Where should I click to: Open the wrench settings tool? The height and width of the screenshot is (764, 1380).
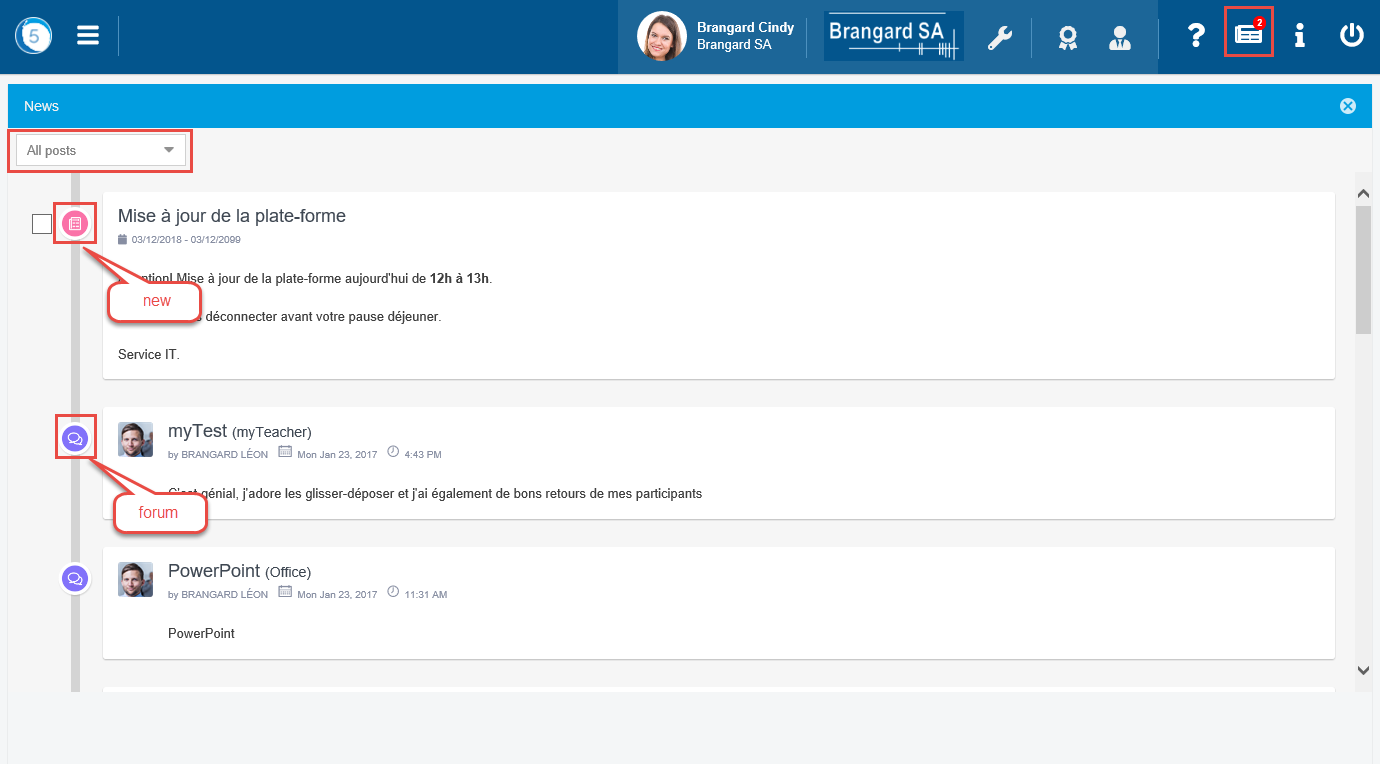coord(999,37)
